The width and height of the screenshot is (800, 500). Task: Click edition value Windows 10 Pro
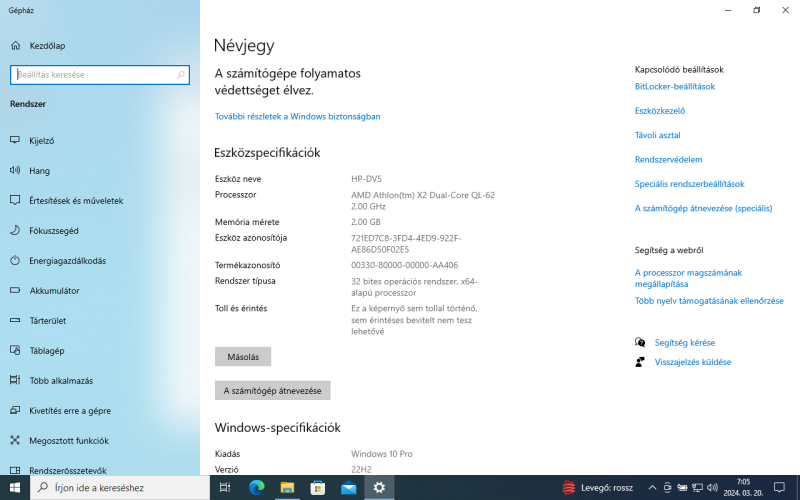tap(382, 454)
